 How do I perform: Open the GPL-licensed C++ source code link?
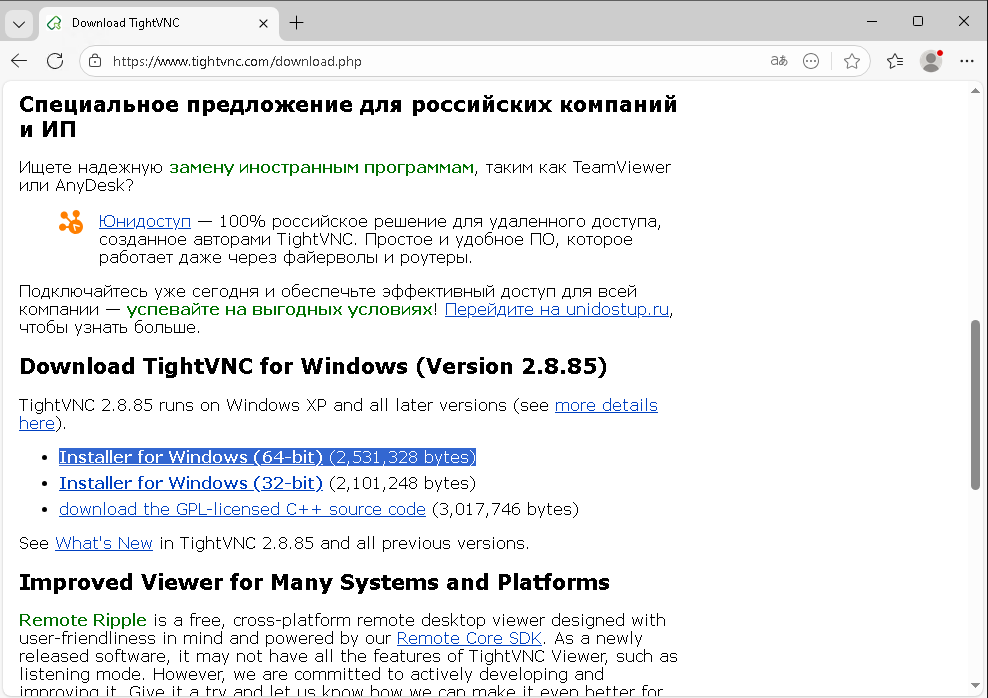click(242, 509)
